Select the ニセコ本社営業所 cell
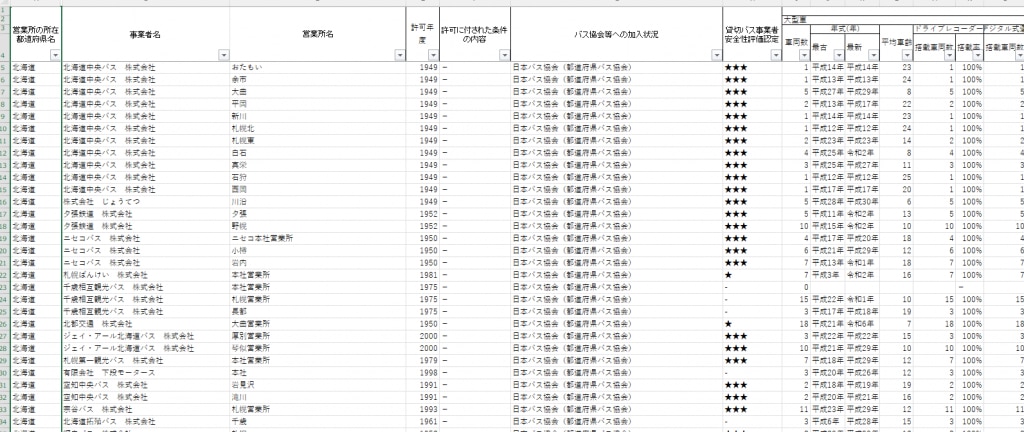 click(x=264, y=239)
